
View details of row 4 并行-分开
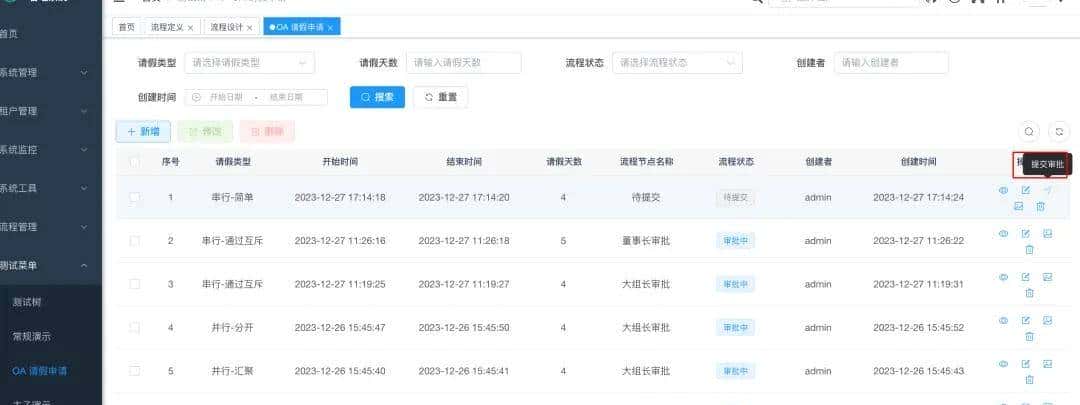pos(1004,321)
